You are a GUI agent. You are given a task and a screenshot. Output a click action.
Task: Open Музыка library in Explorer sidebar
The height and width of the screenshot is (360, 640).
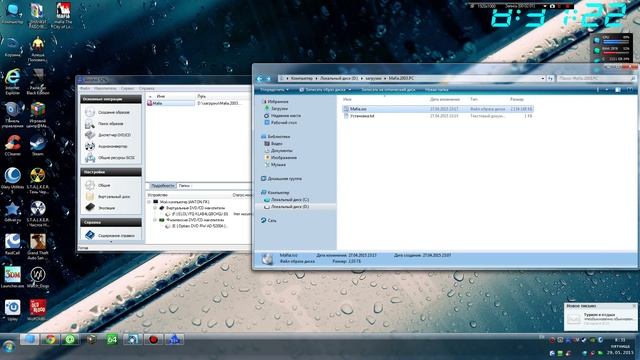click(275, 164)
